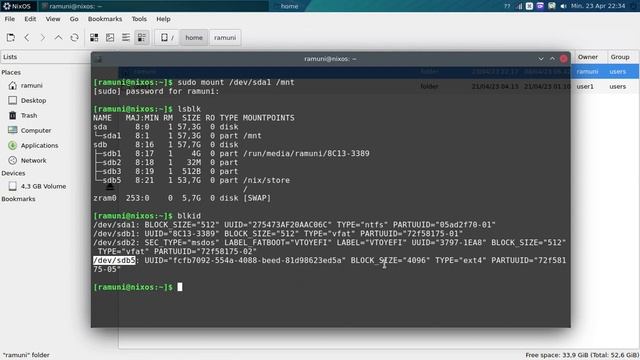
Task: Click the terminal window menu icon
Action: (98, 59)
